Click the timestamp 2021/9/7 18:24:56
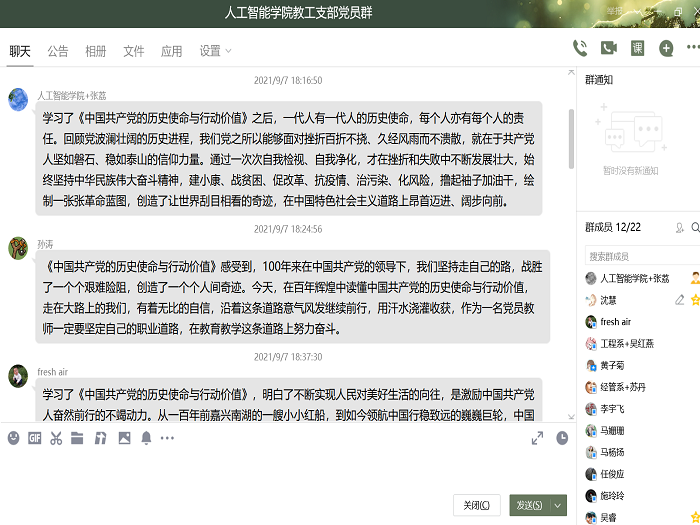Image resolution: width=700 pixels, height=525 pixels. [x=288, y=229]
